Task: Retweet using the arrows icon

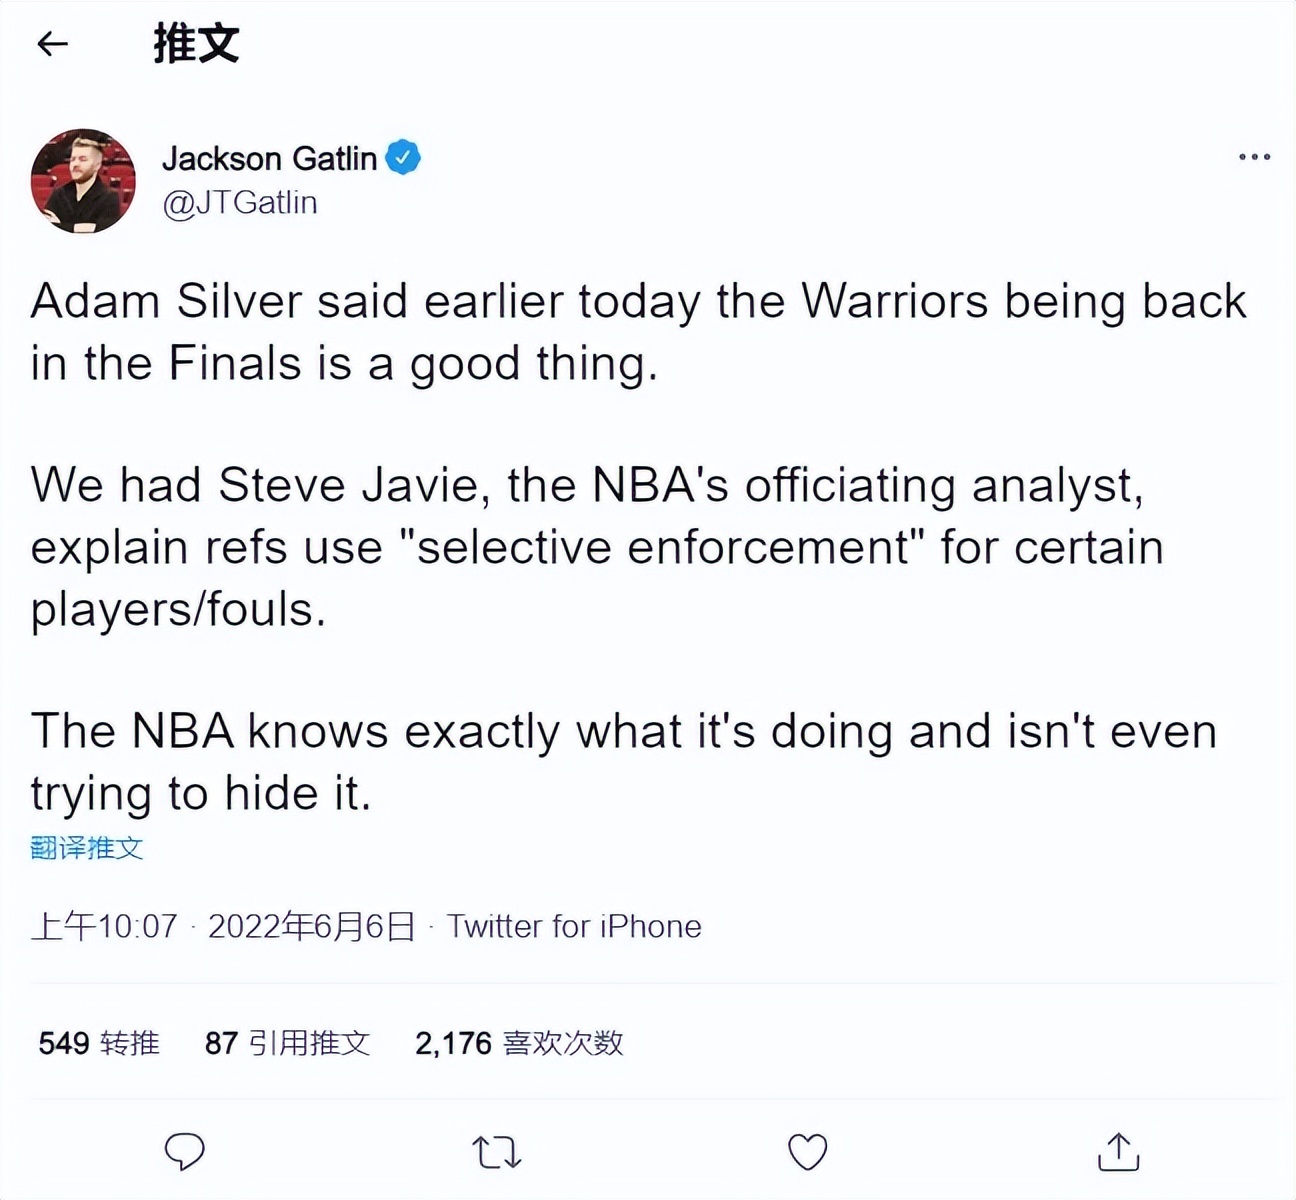Action: (496, 1152)
